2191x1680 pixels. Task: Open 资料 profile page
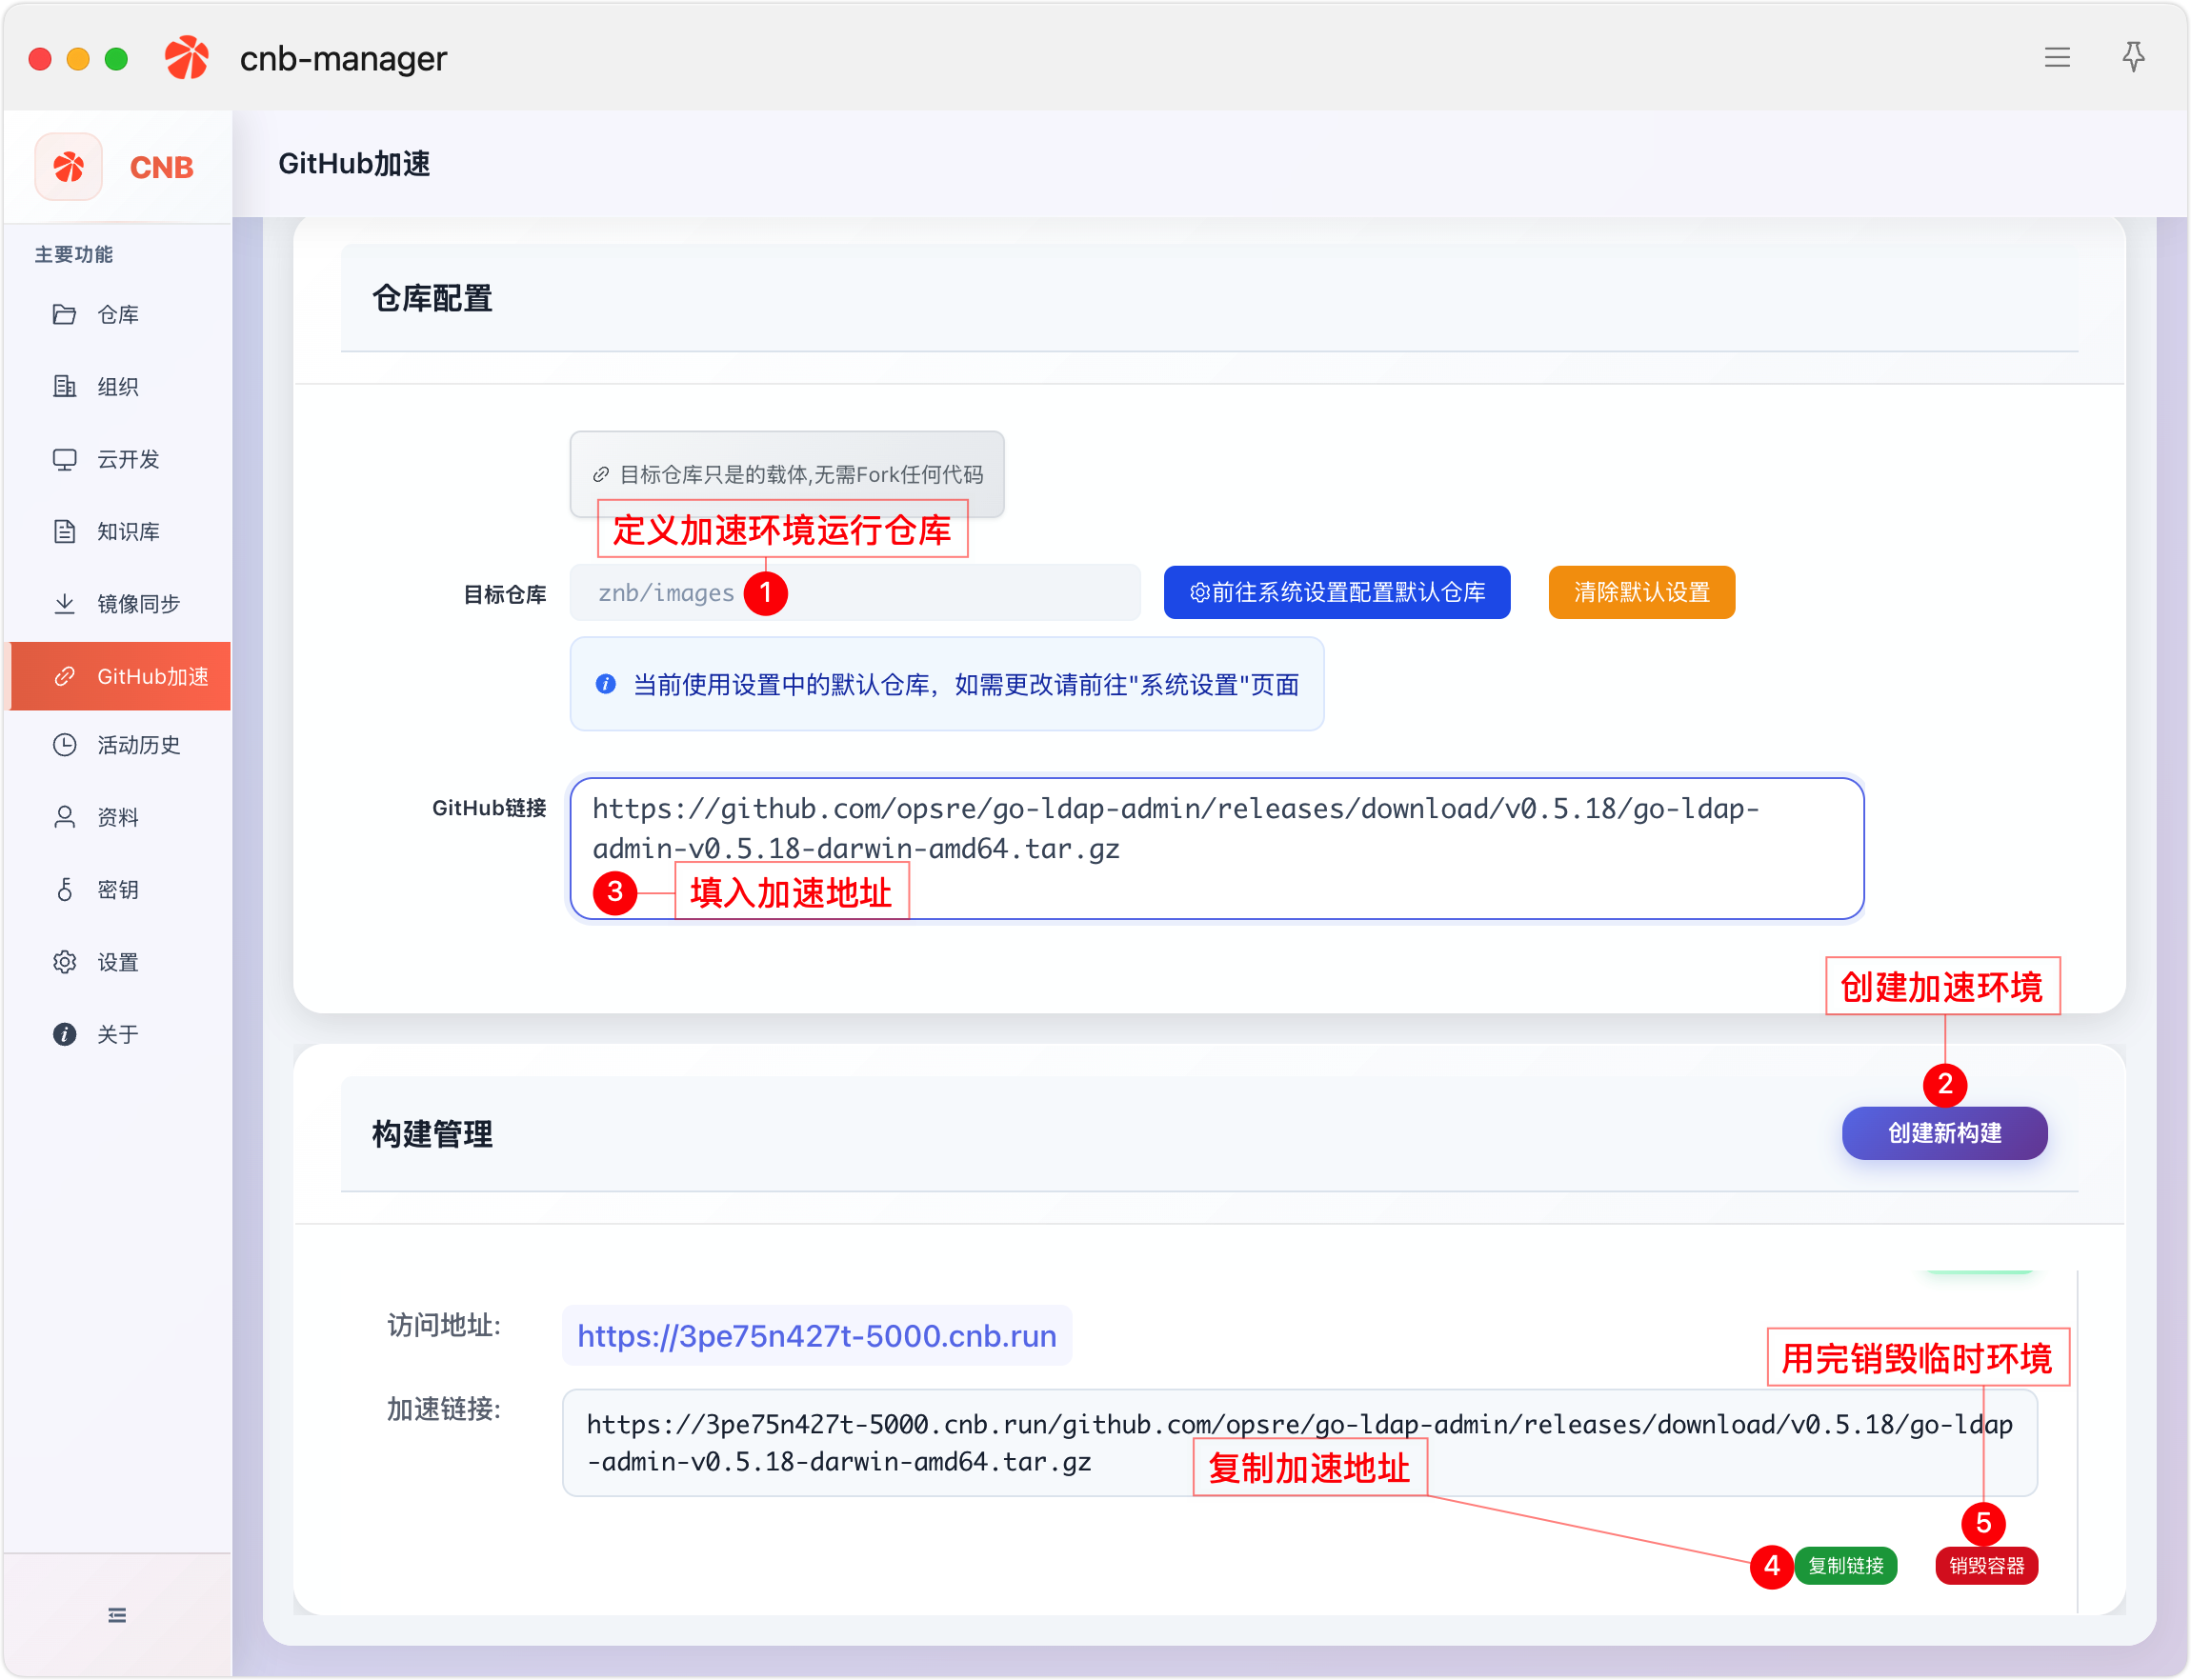[x=120, y=818]
